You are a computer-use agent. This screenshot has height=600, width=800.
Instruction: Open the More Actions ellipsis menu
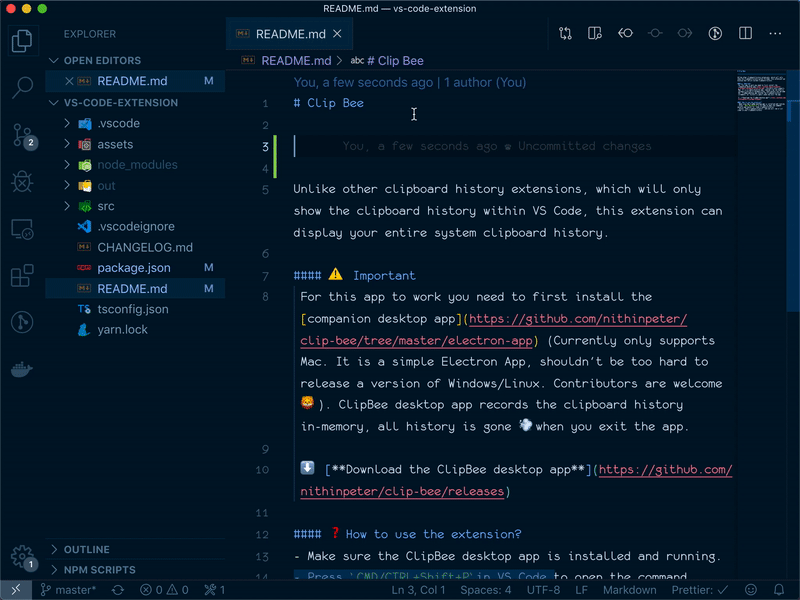[775, 34]
